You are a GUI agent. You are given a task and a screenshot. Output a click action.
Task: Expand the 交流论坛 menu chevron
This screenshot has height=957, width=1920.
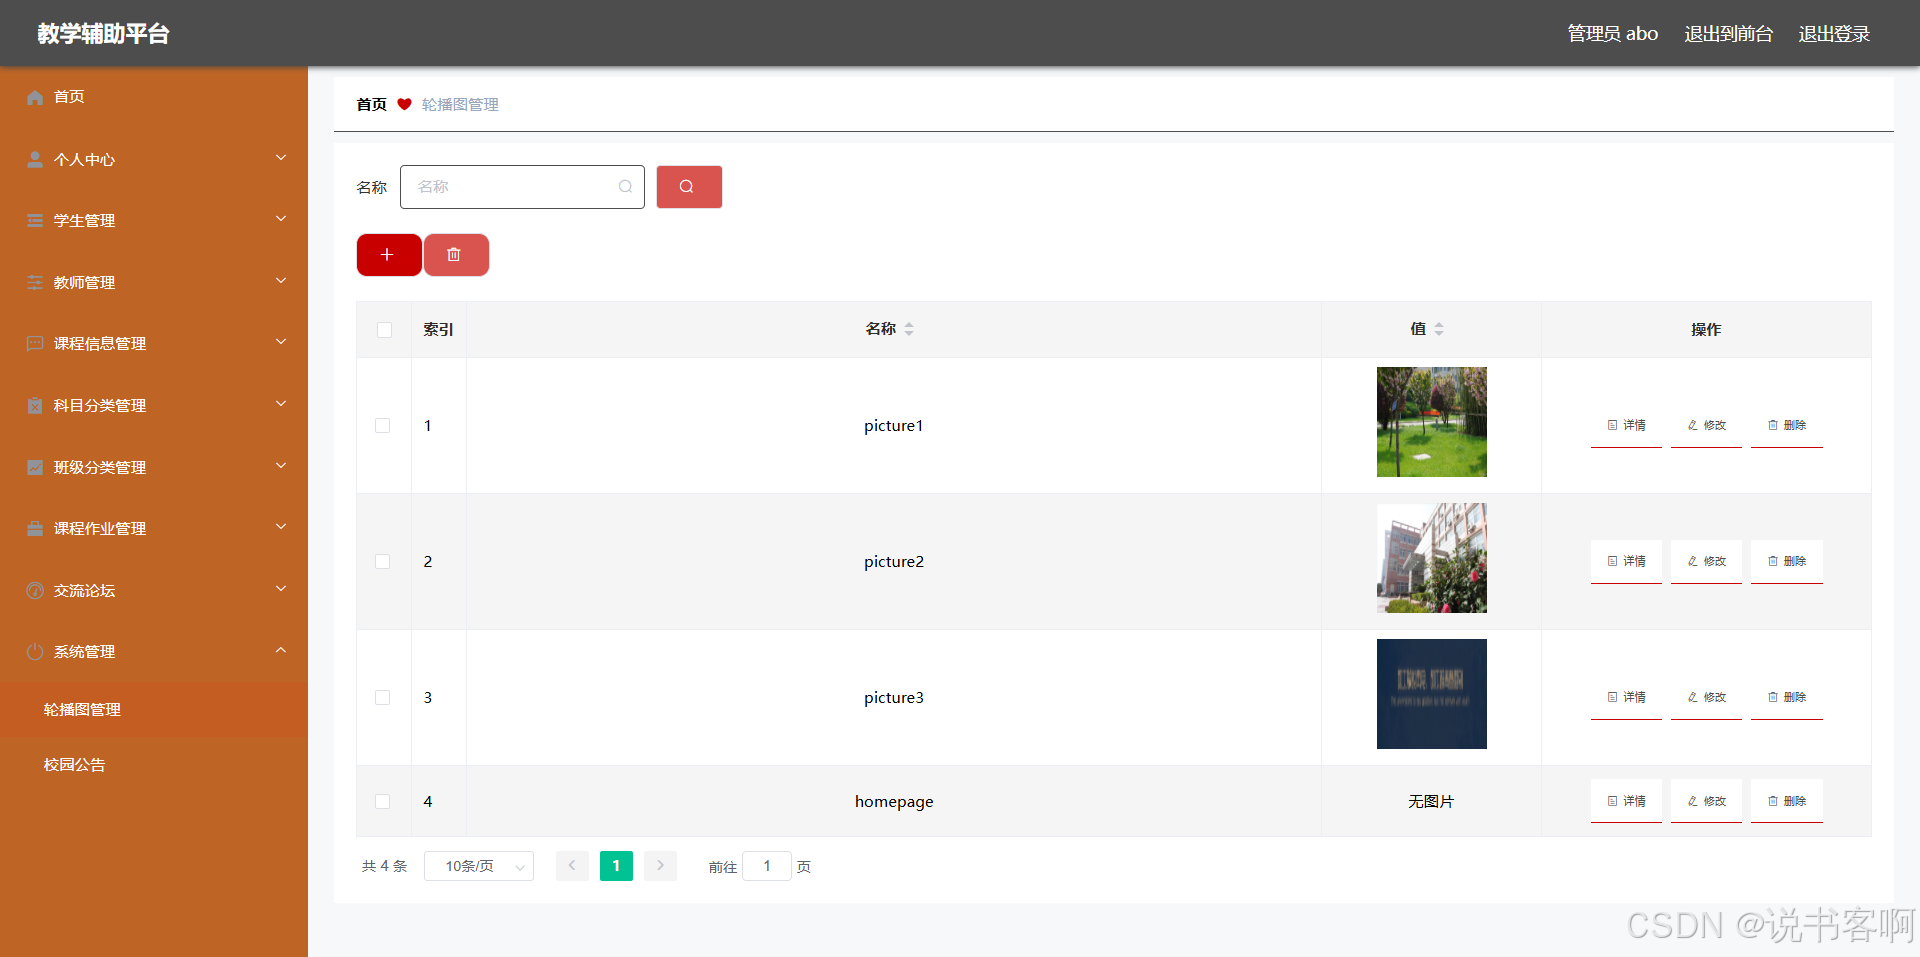pyautogui.click(x=281, y=589)
